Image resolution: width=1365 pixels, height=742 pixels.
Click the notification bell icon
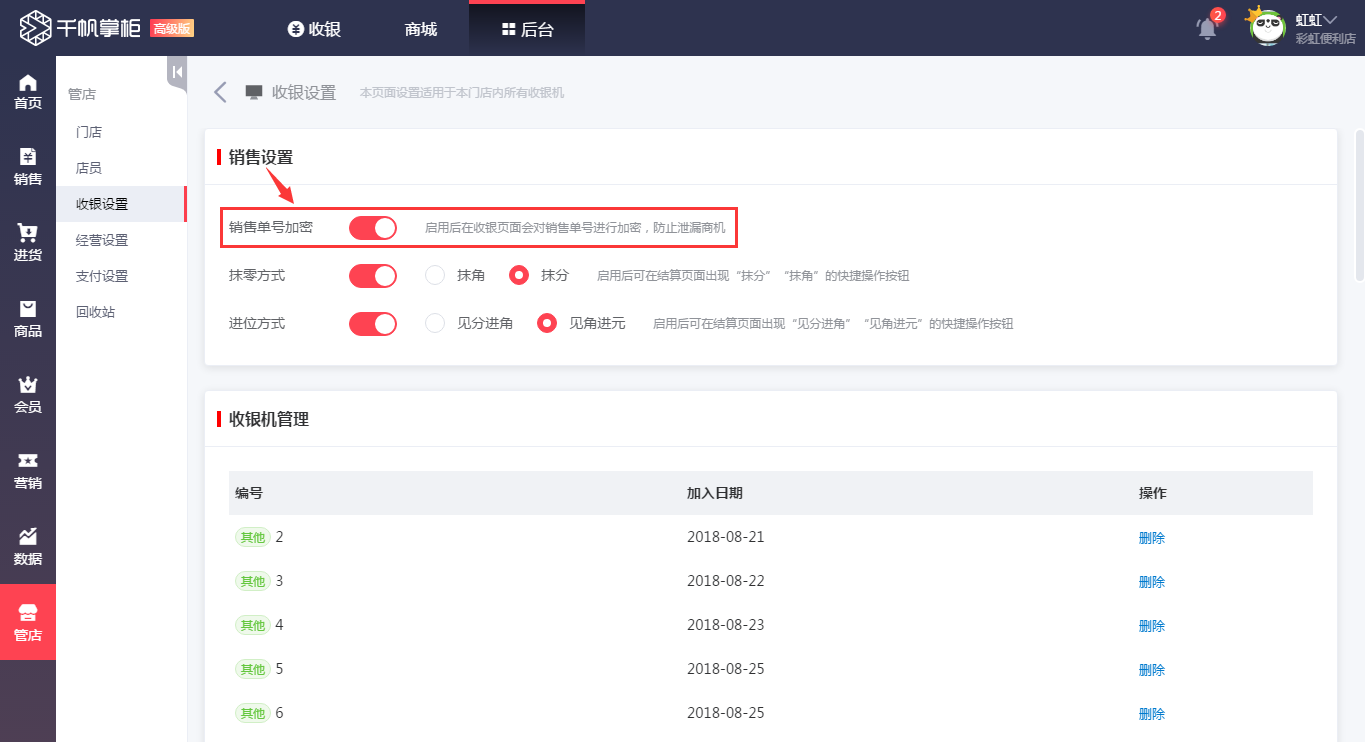[x=1205, y=28]
